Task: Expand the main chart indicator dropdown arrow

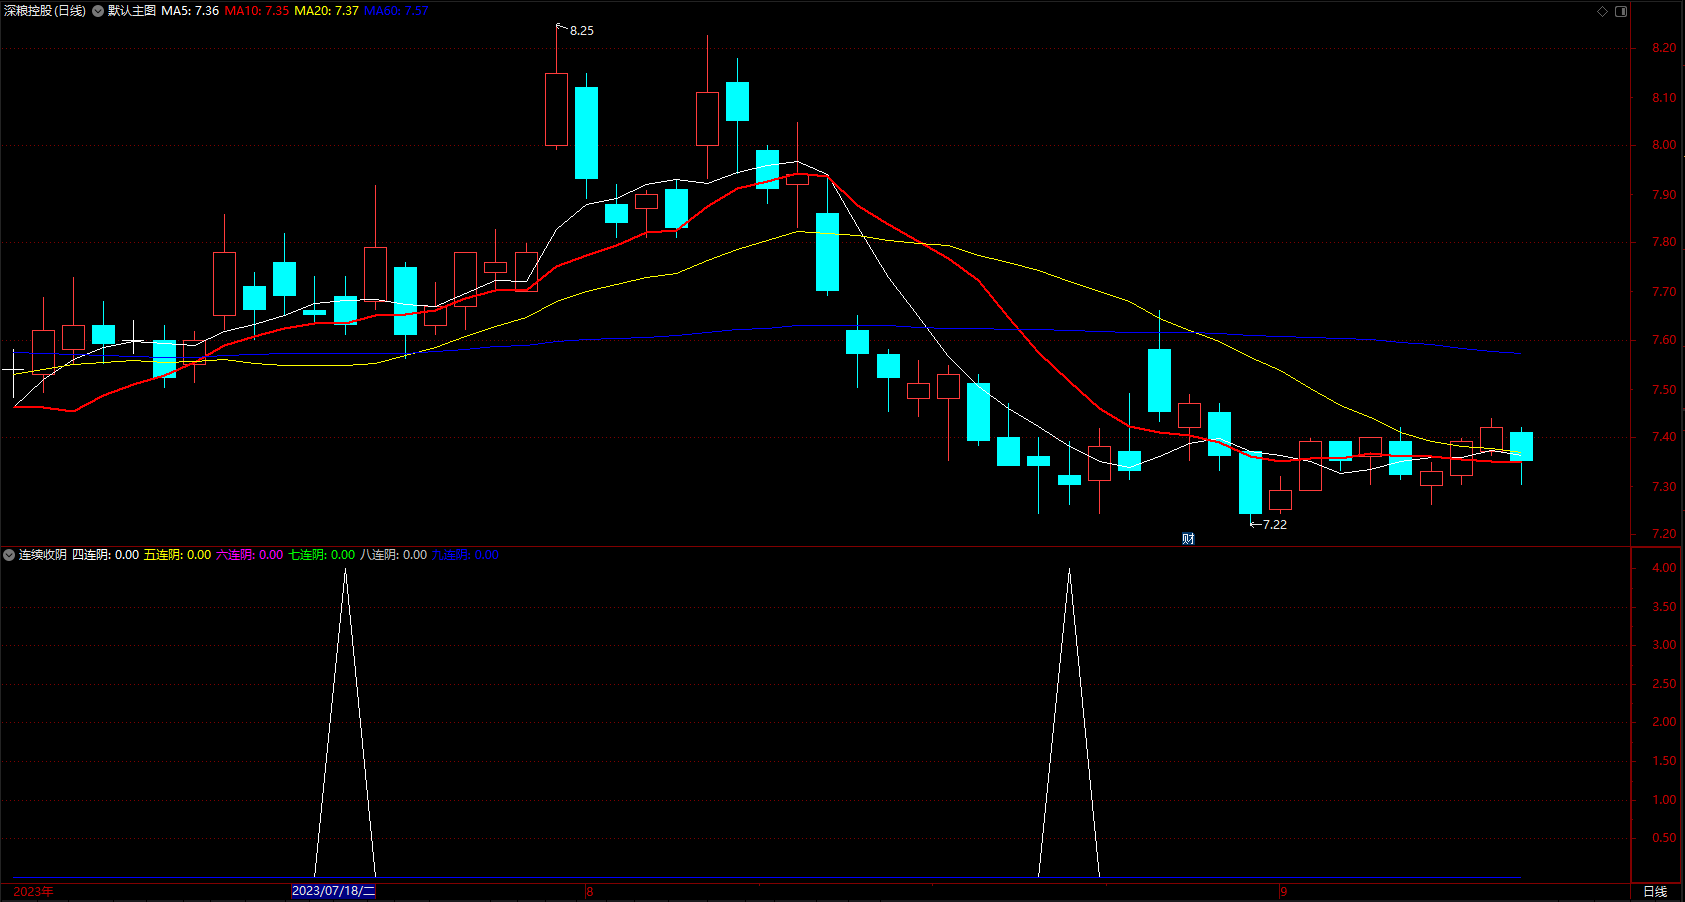Action: (98, 11)
